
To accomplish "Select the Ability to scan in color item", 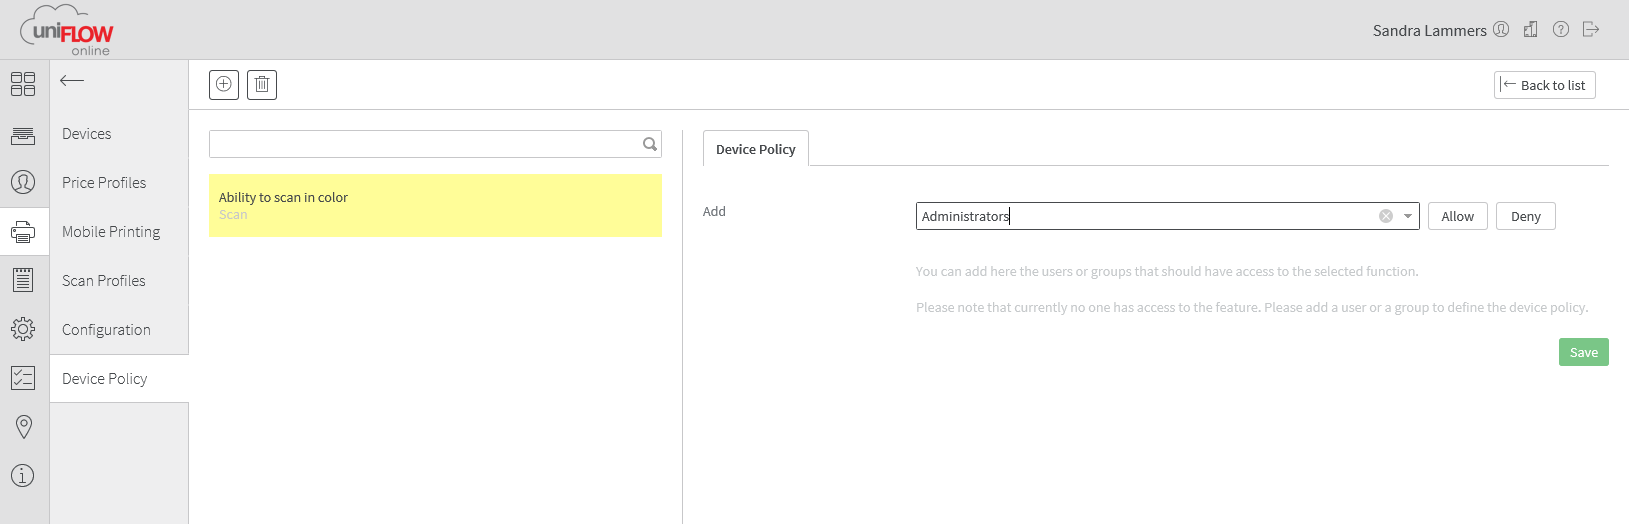I will [x=435, y=206].
